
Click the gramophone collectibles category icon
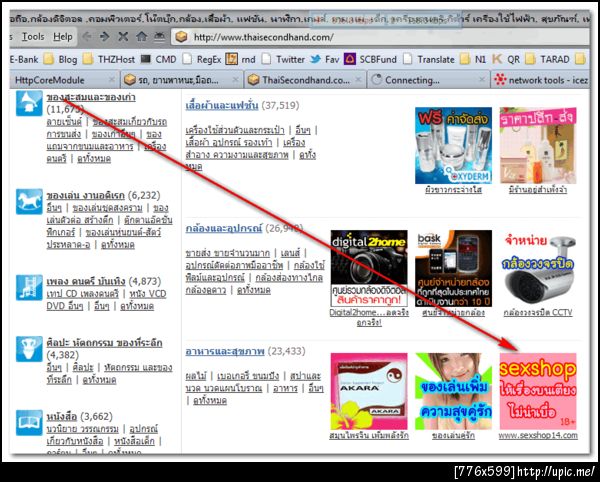[x=29, y=103]
